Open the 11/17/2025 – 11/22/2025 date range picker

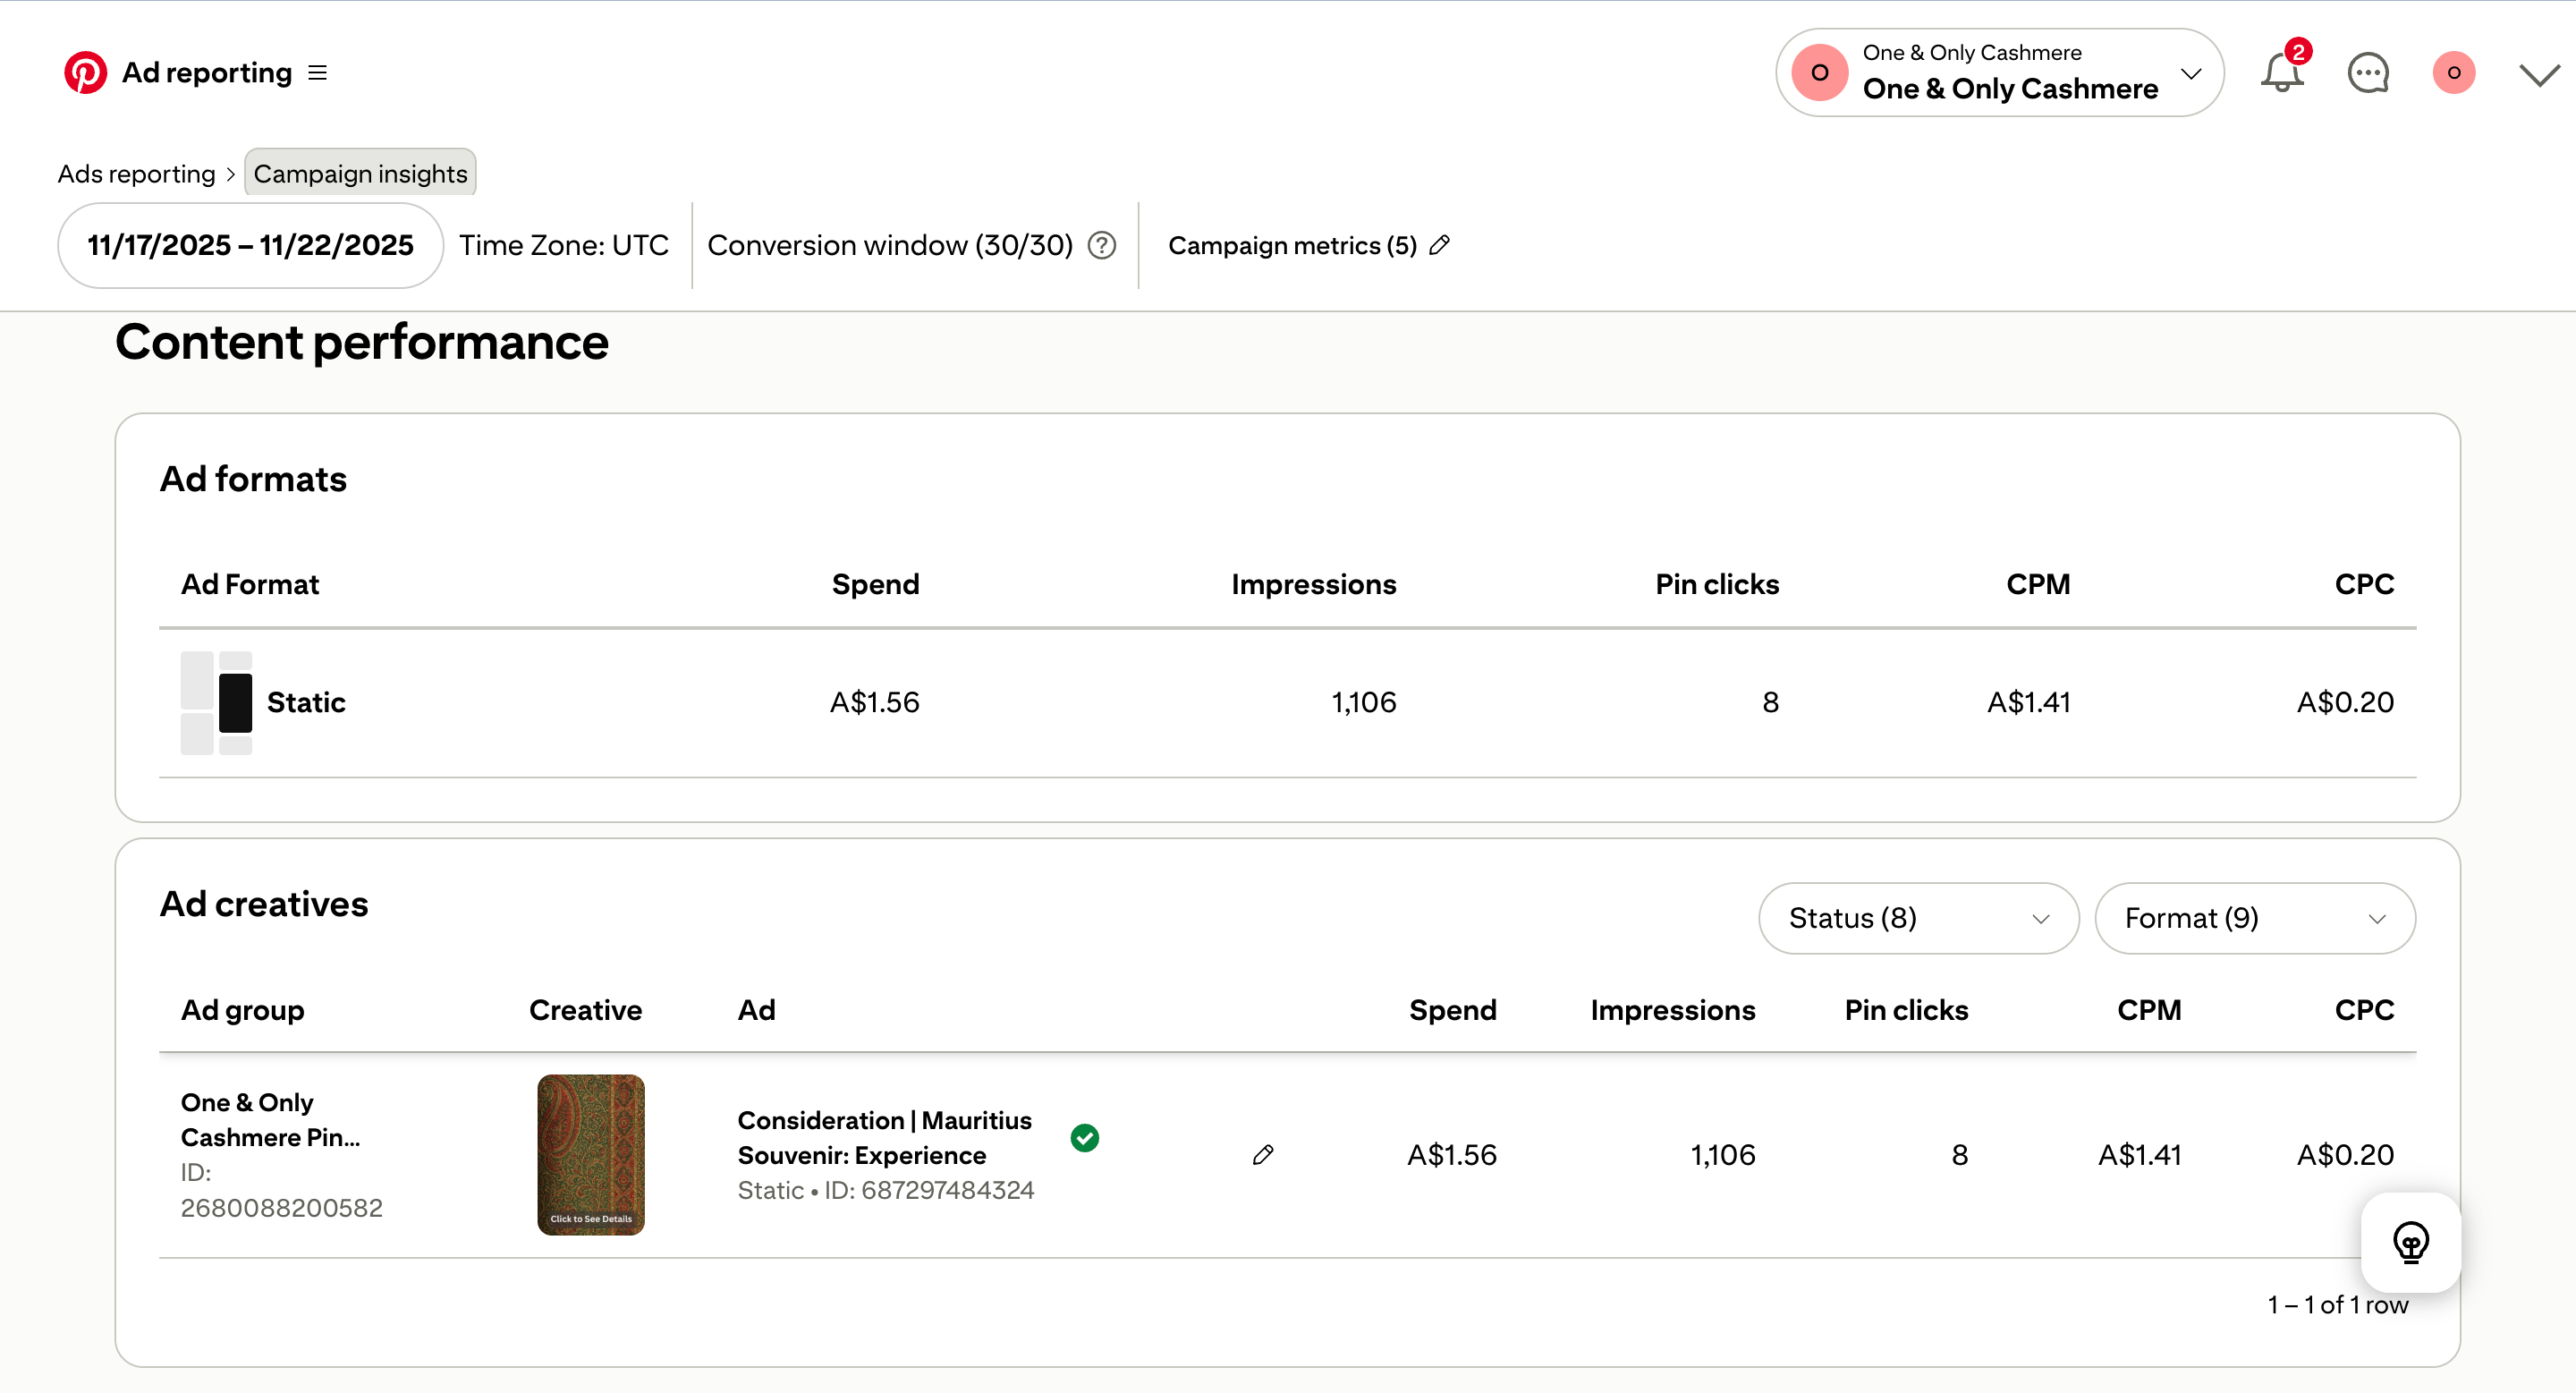(x=250, y=245)
